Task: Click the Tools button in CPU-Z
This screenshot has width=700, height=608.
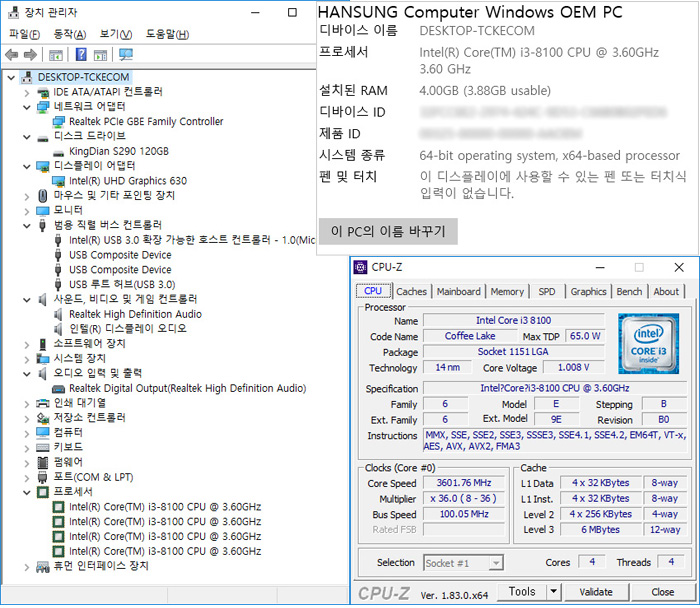Action: pyautogui.click(x=522, y=592)
